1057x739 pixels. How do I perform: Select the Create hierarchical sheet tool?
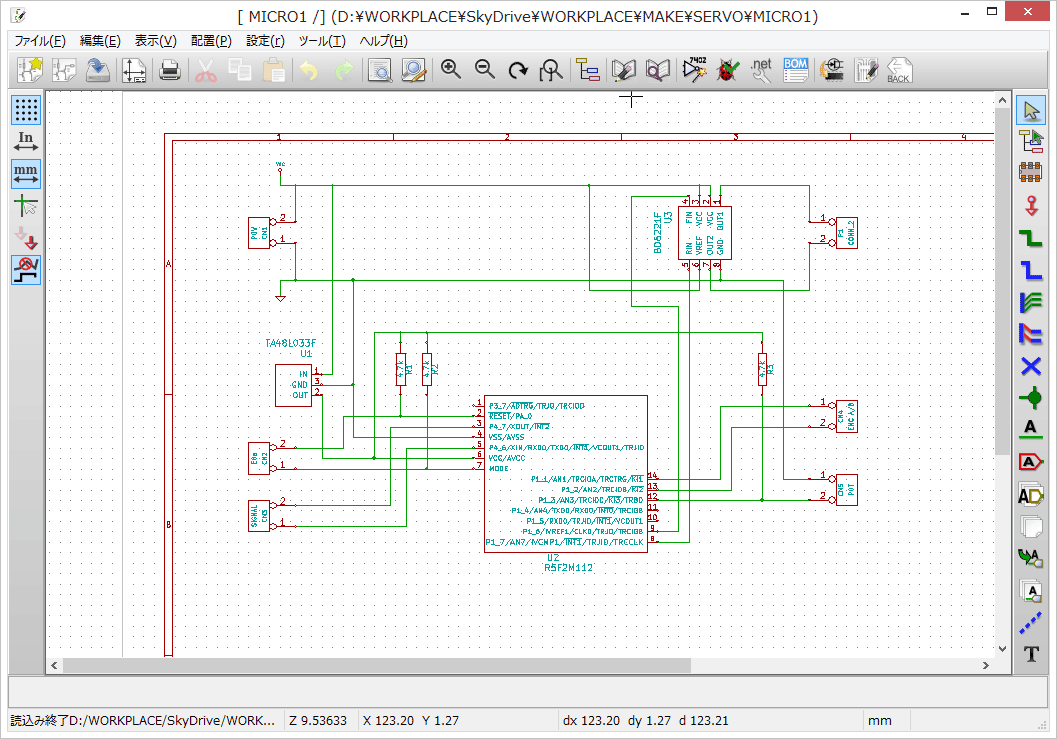(x=1031, y=526)
